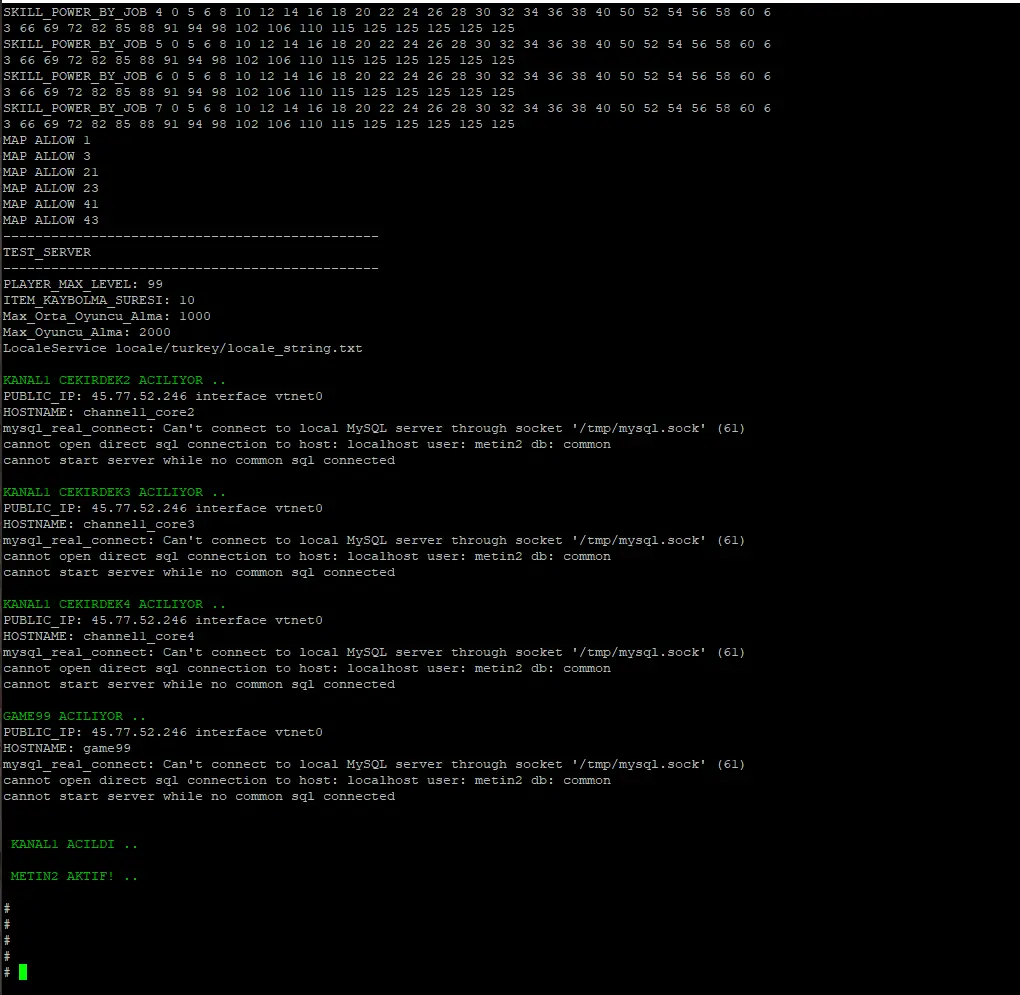Click the 'Max_Oyuncu_Alma: 2000' line

click(87, 332)
